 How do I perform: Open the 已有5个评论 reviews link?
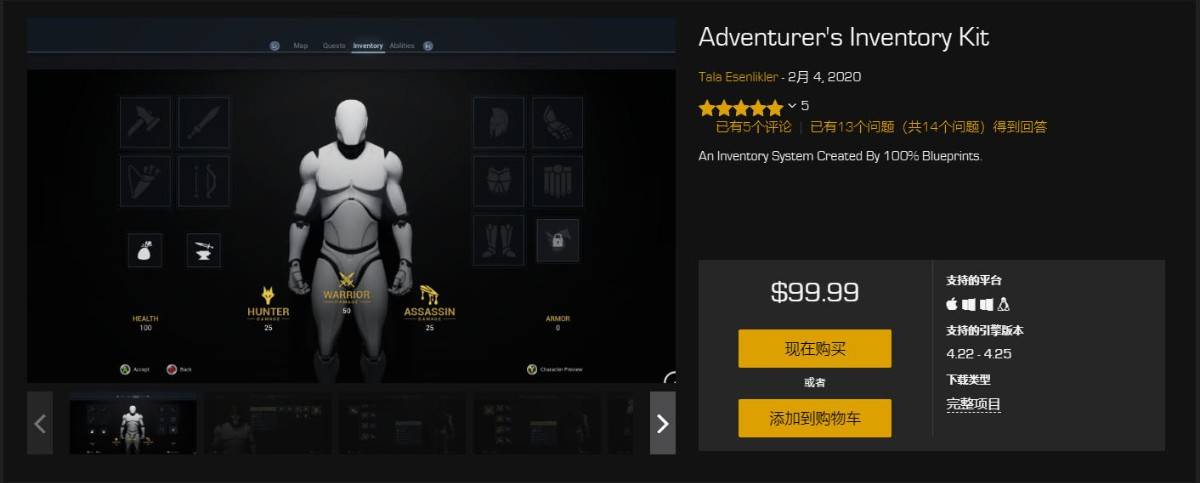754,127
